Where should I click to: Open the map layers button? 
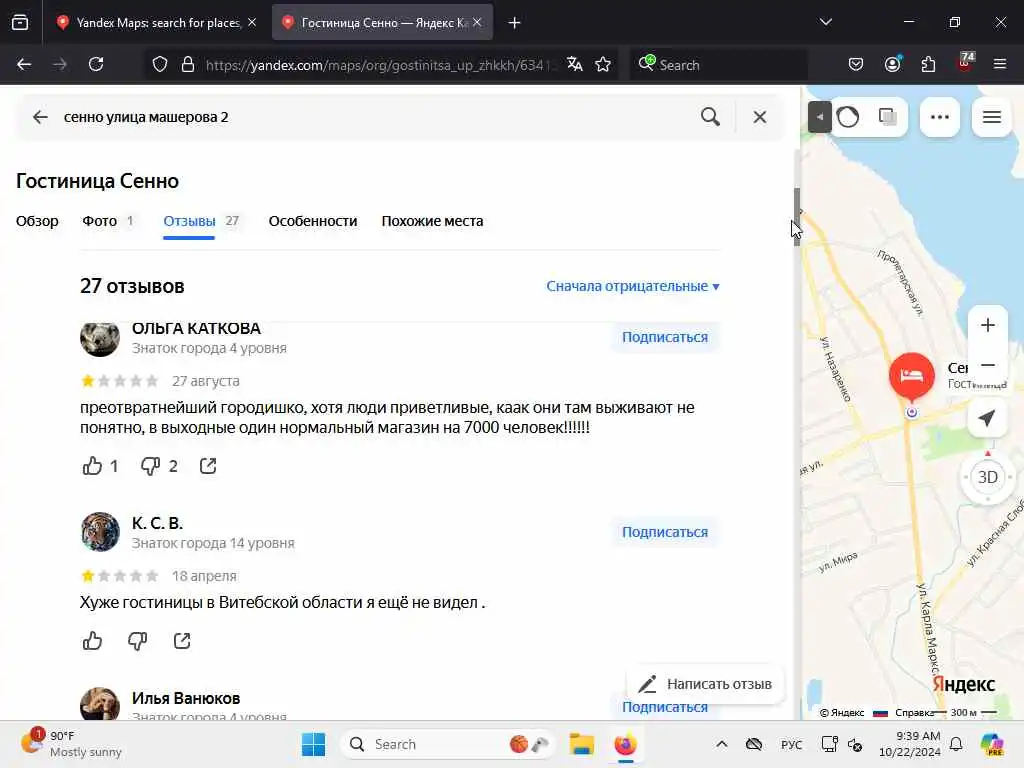coord(888,117)
